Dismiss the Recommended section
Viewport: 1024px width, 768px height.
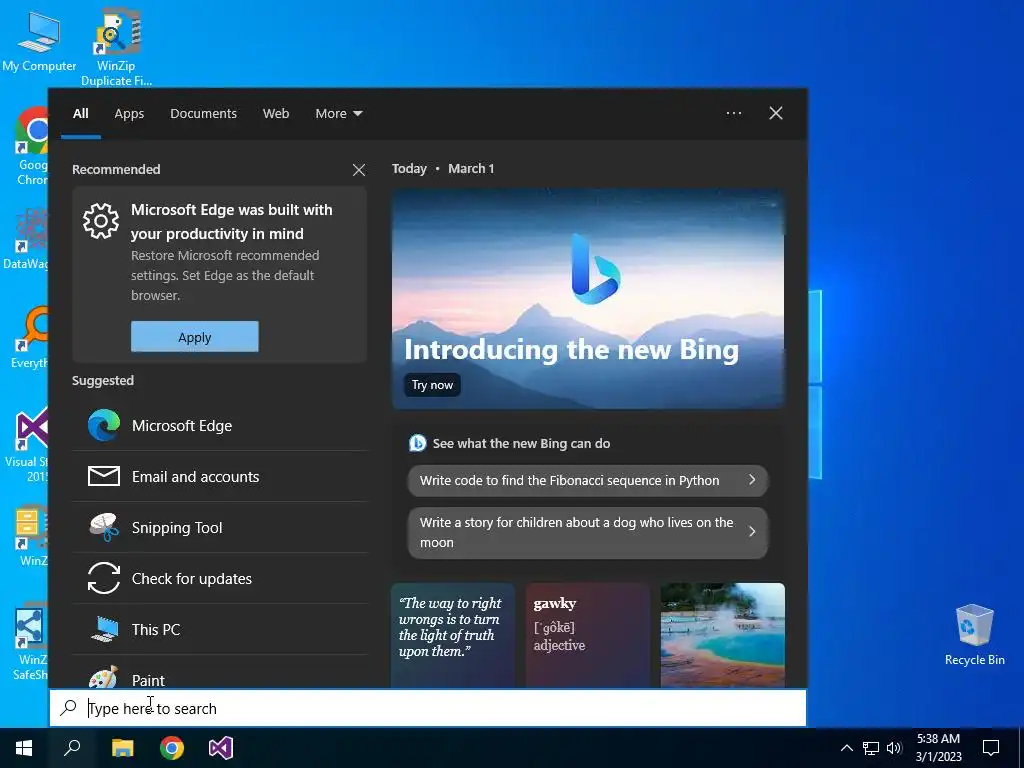[359, 170]
